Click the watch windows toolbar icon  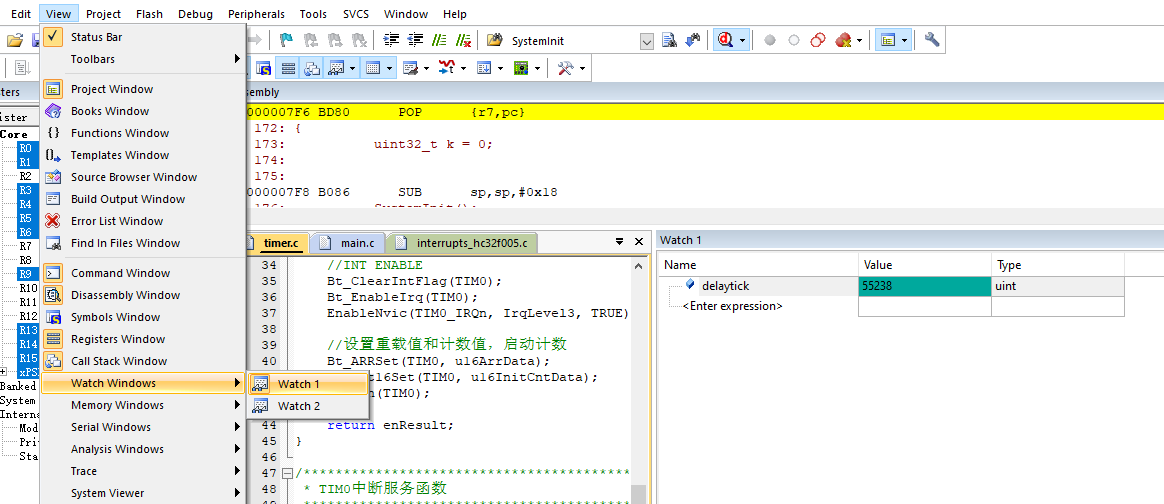pos(336,68)
